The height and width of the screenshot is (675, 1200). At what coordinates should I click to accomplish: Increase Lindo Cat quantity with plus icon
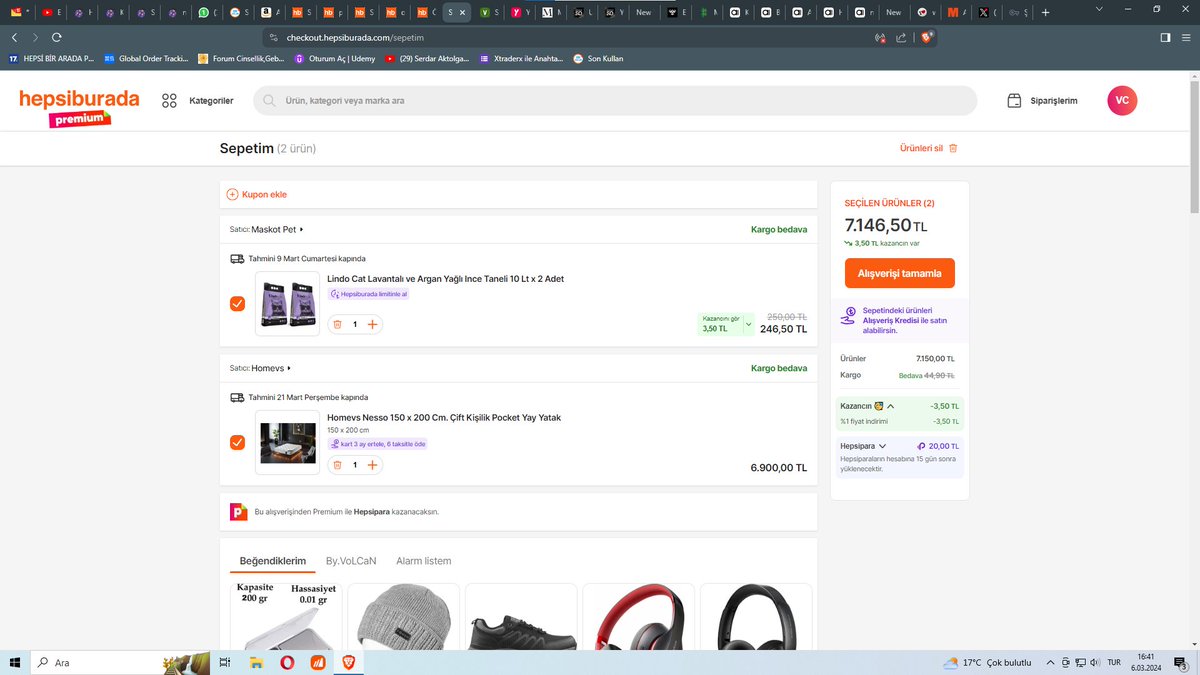point(372,324)
